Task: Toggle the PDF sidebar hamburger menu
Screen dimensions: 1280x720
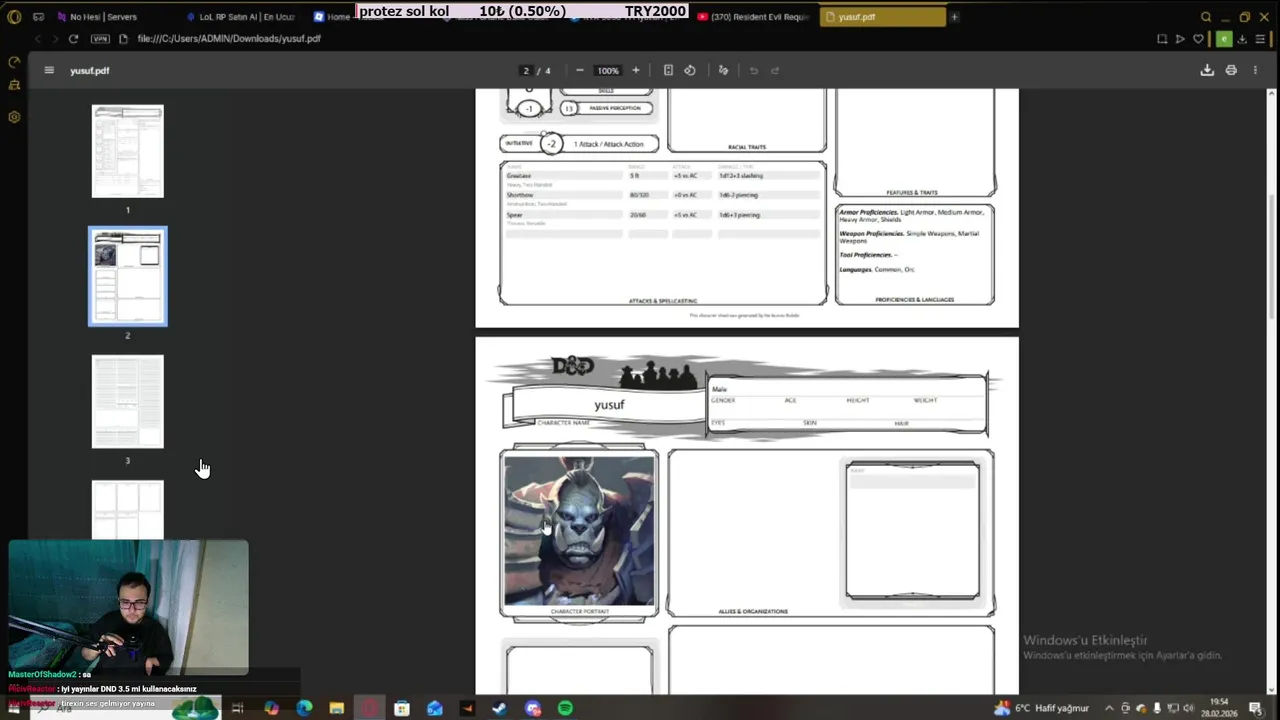Action: 49,70
